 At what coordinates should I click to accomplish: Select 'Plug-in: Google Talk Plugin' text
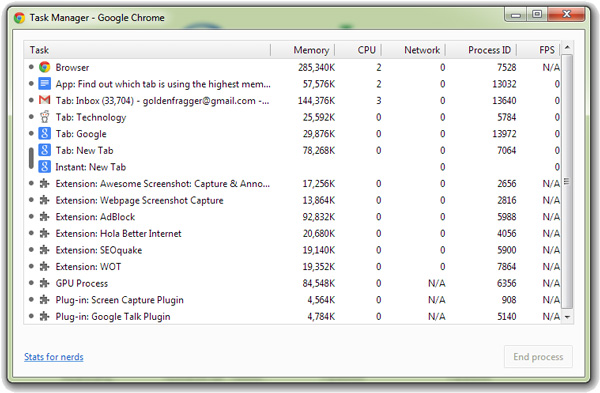113,317
